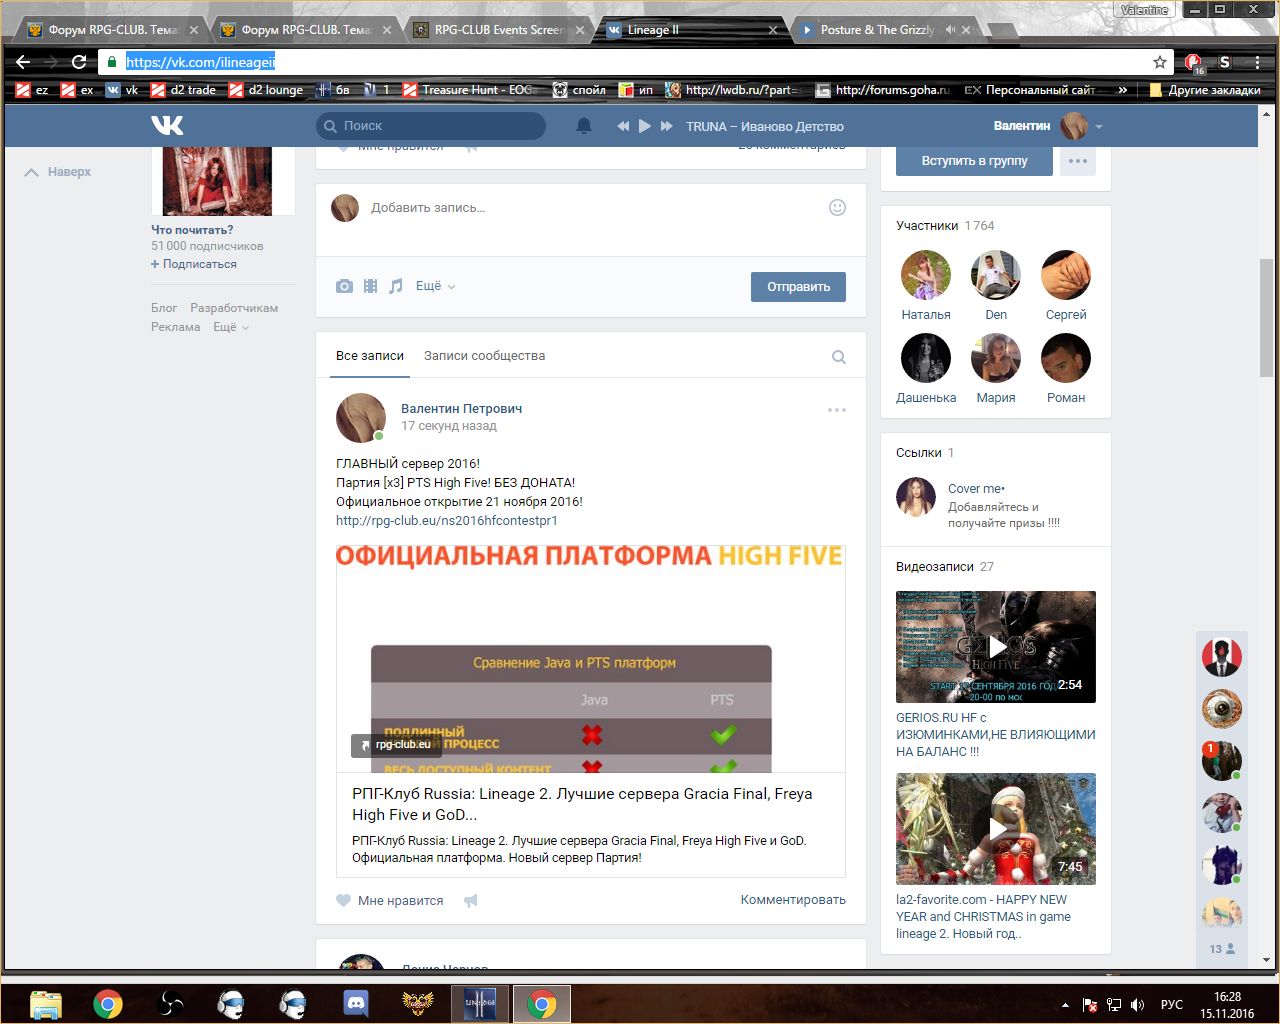Like the post via Мне нравится
1280x1024 pixels.
click(x=390, y=900)
